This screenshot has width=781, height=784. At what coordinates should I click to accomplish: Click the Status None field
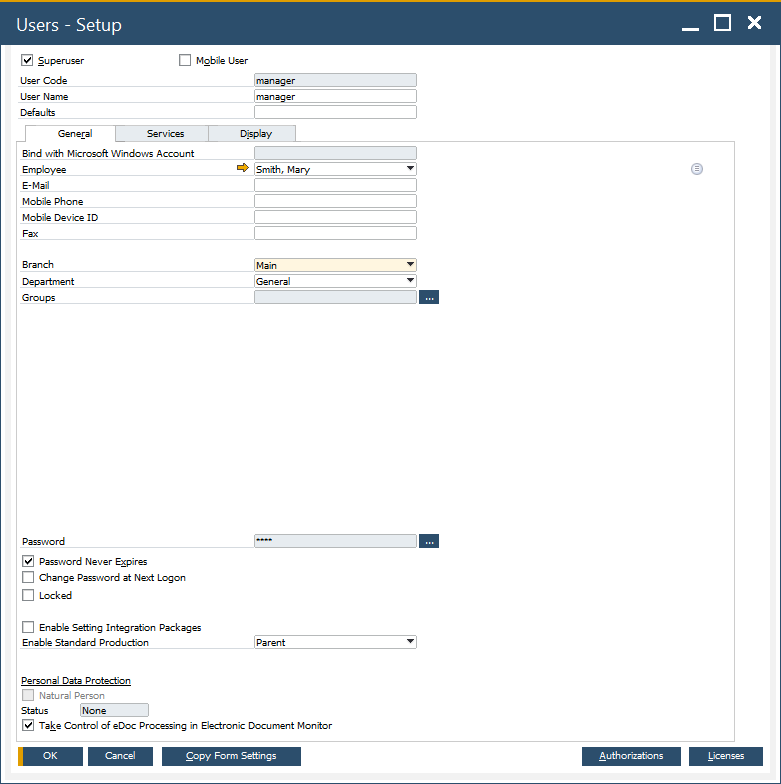point(114,710)
